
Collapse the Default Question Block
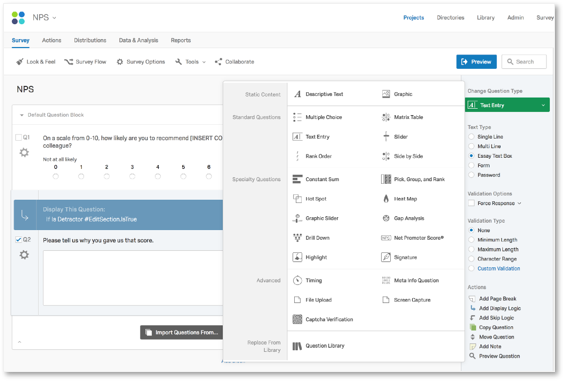coord(22,115)
